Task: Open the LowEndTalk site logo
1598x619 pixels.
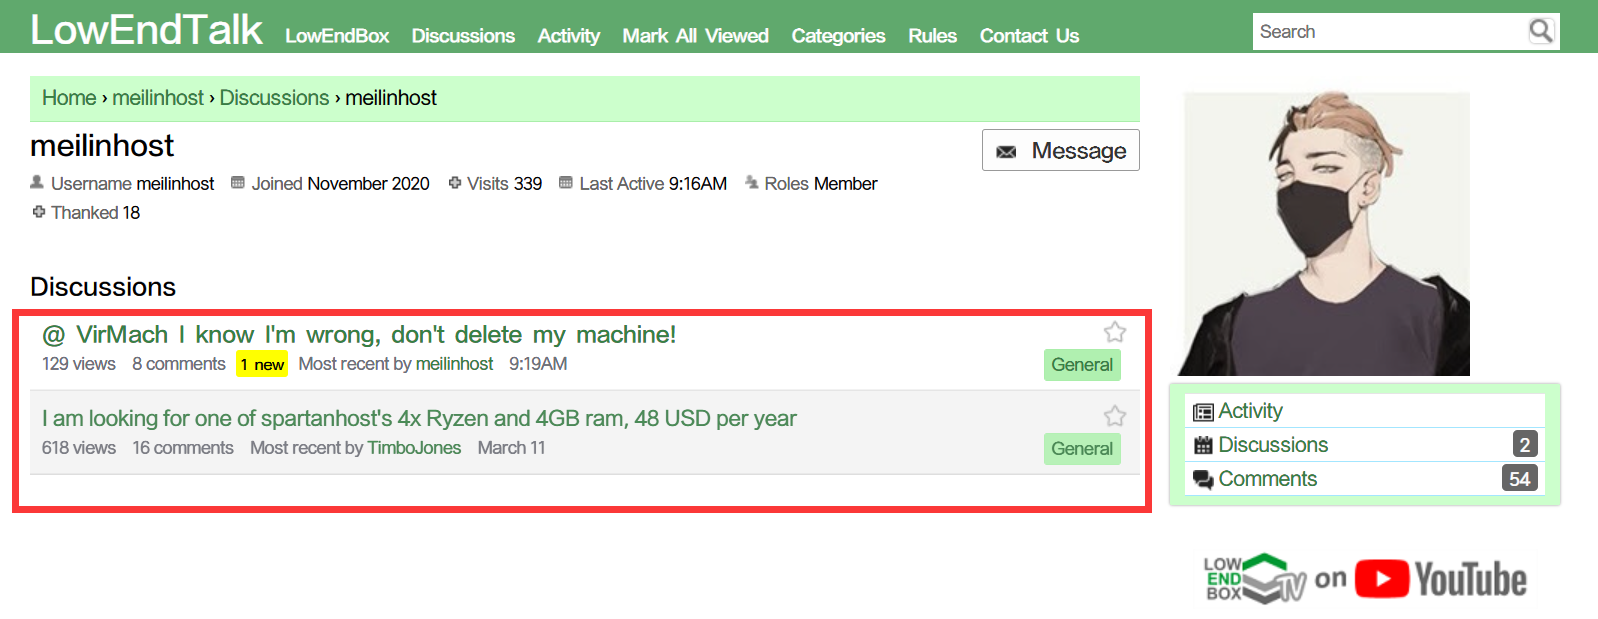Action: [146, 29]
